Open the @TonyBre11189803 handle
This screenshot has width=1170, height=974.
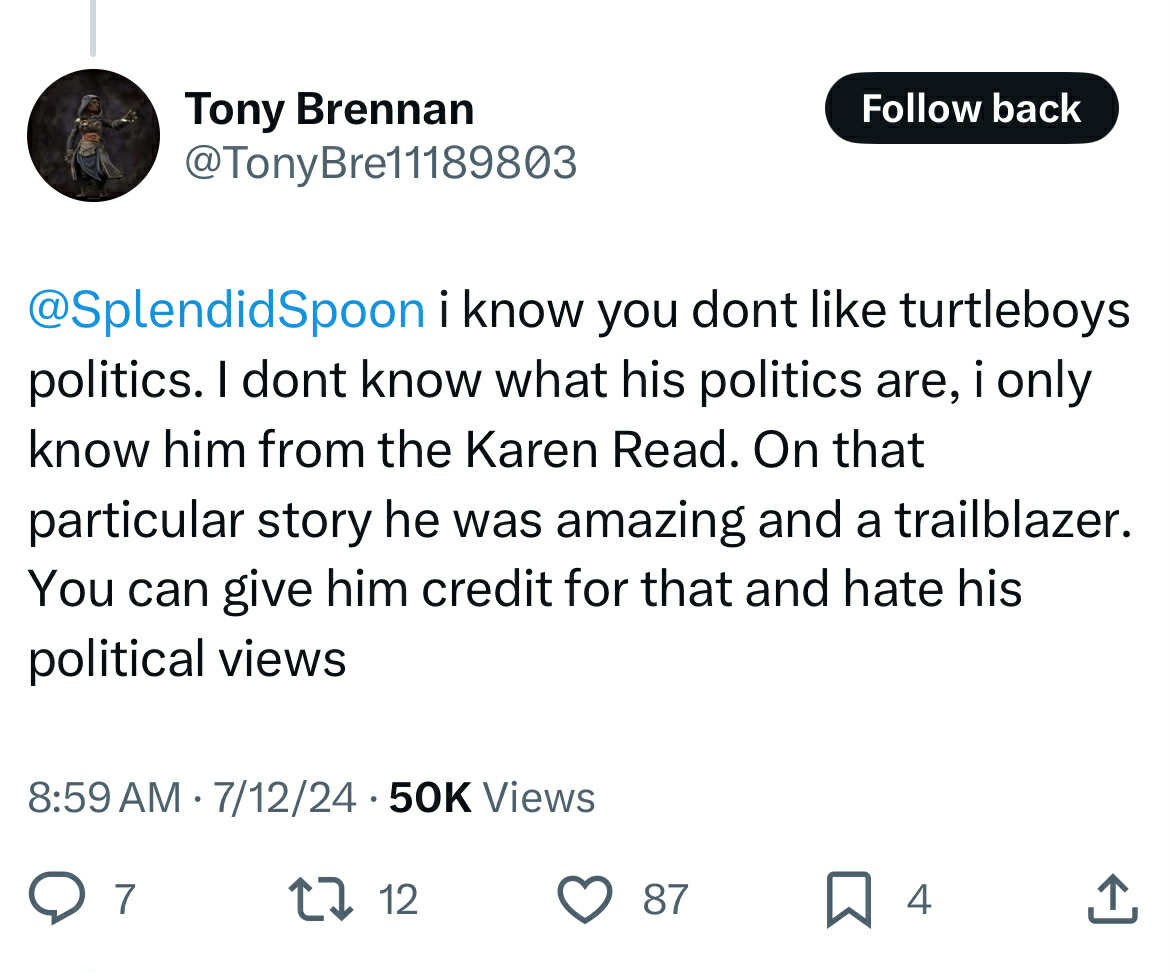tap(381, 162)
